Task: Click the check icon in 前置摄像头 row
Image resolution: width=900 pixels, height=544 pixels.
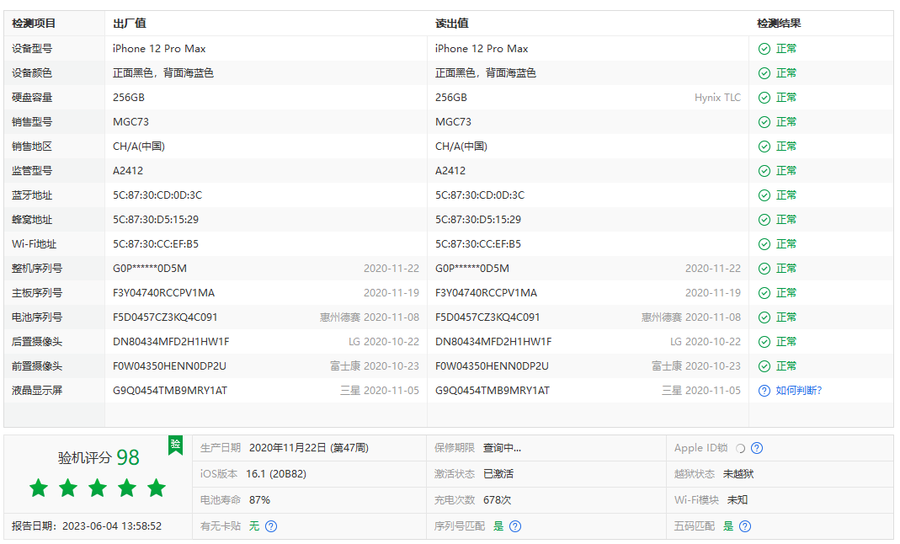Action: (764, 366)
